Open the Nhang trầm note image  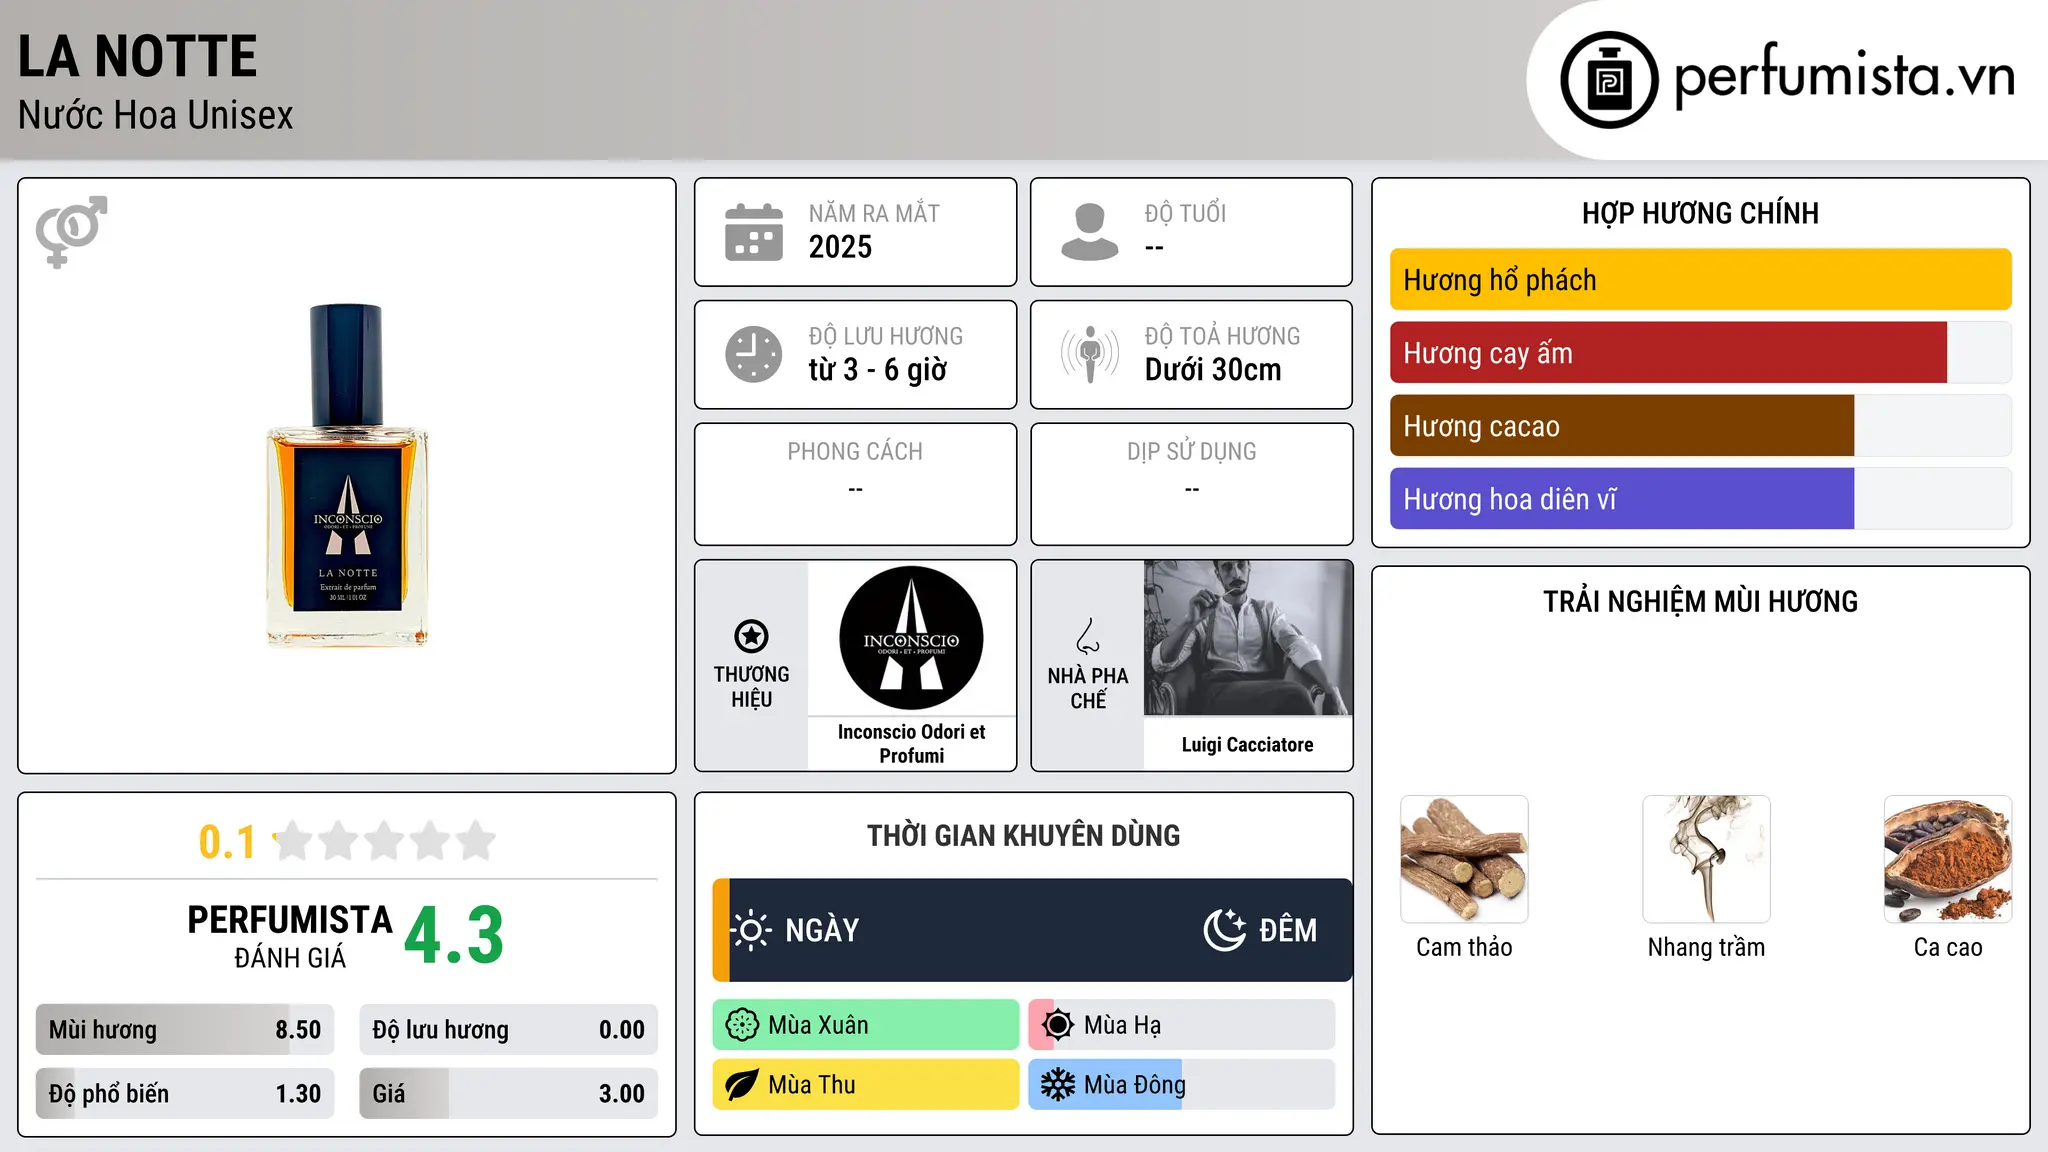[x=1706, y=859]
